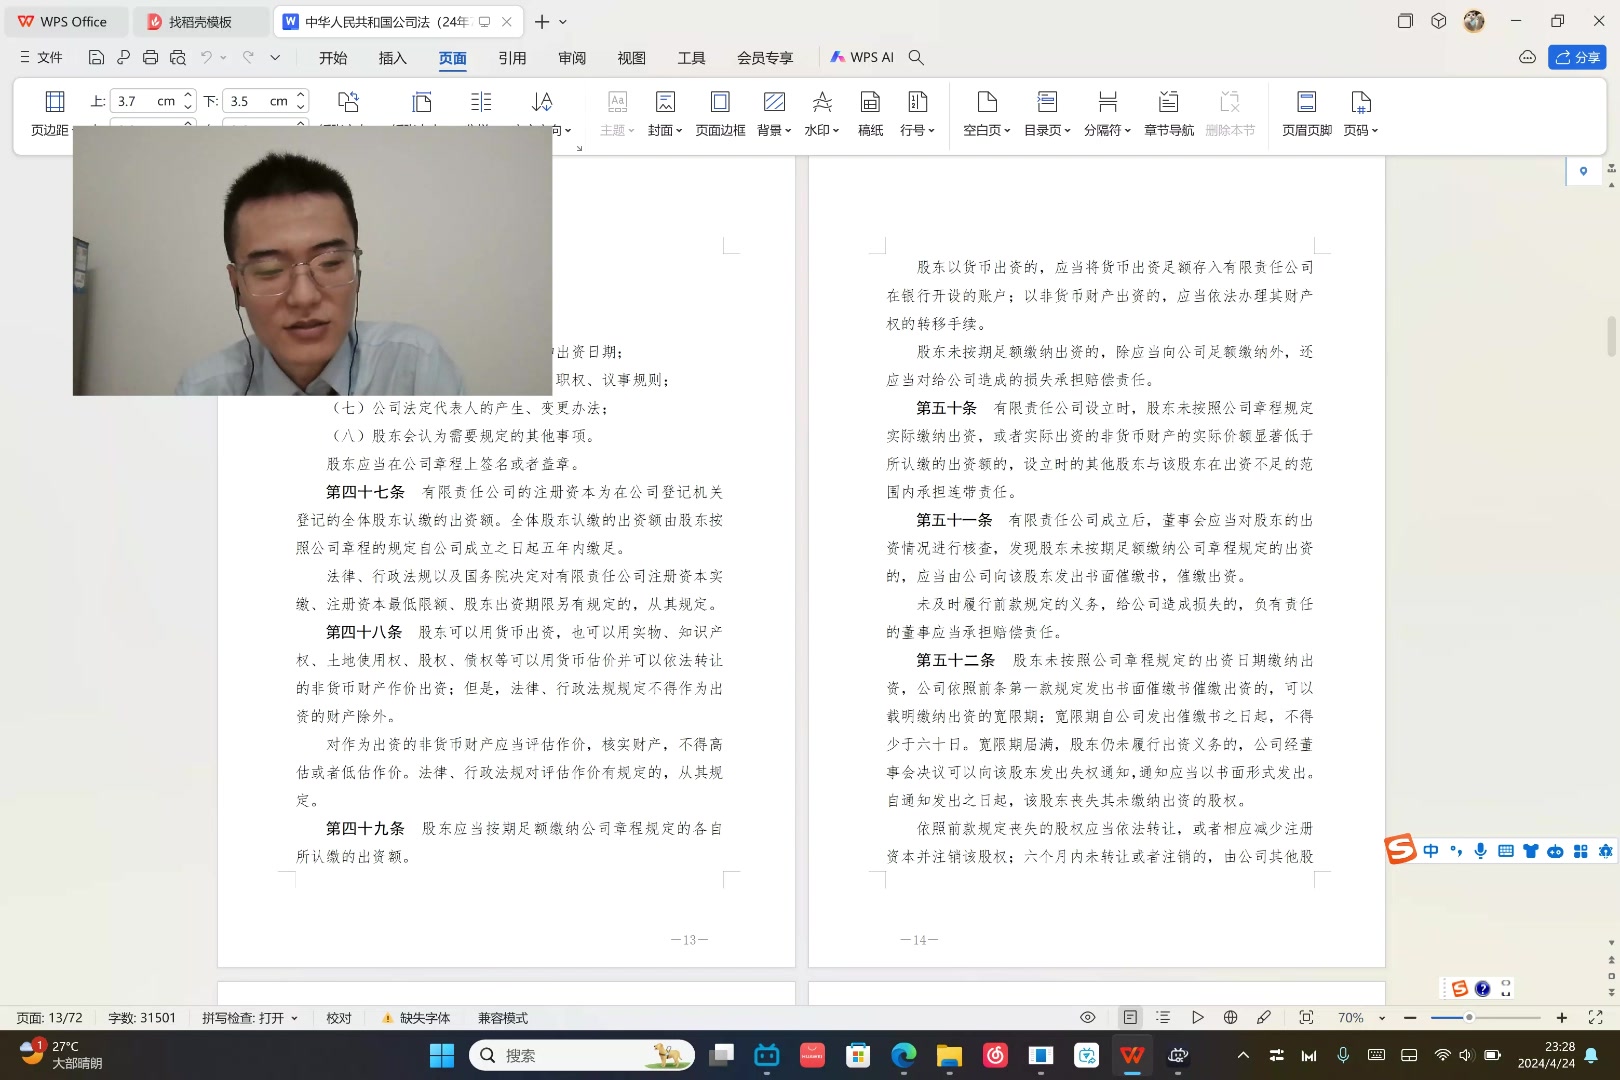
Task: Toggle eye protection mode icon
Action: (1088, 1017)
